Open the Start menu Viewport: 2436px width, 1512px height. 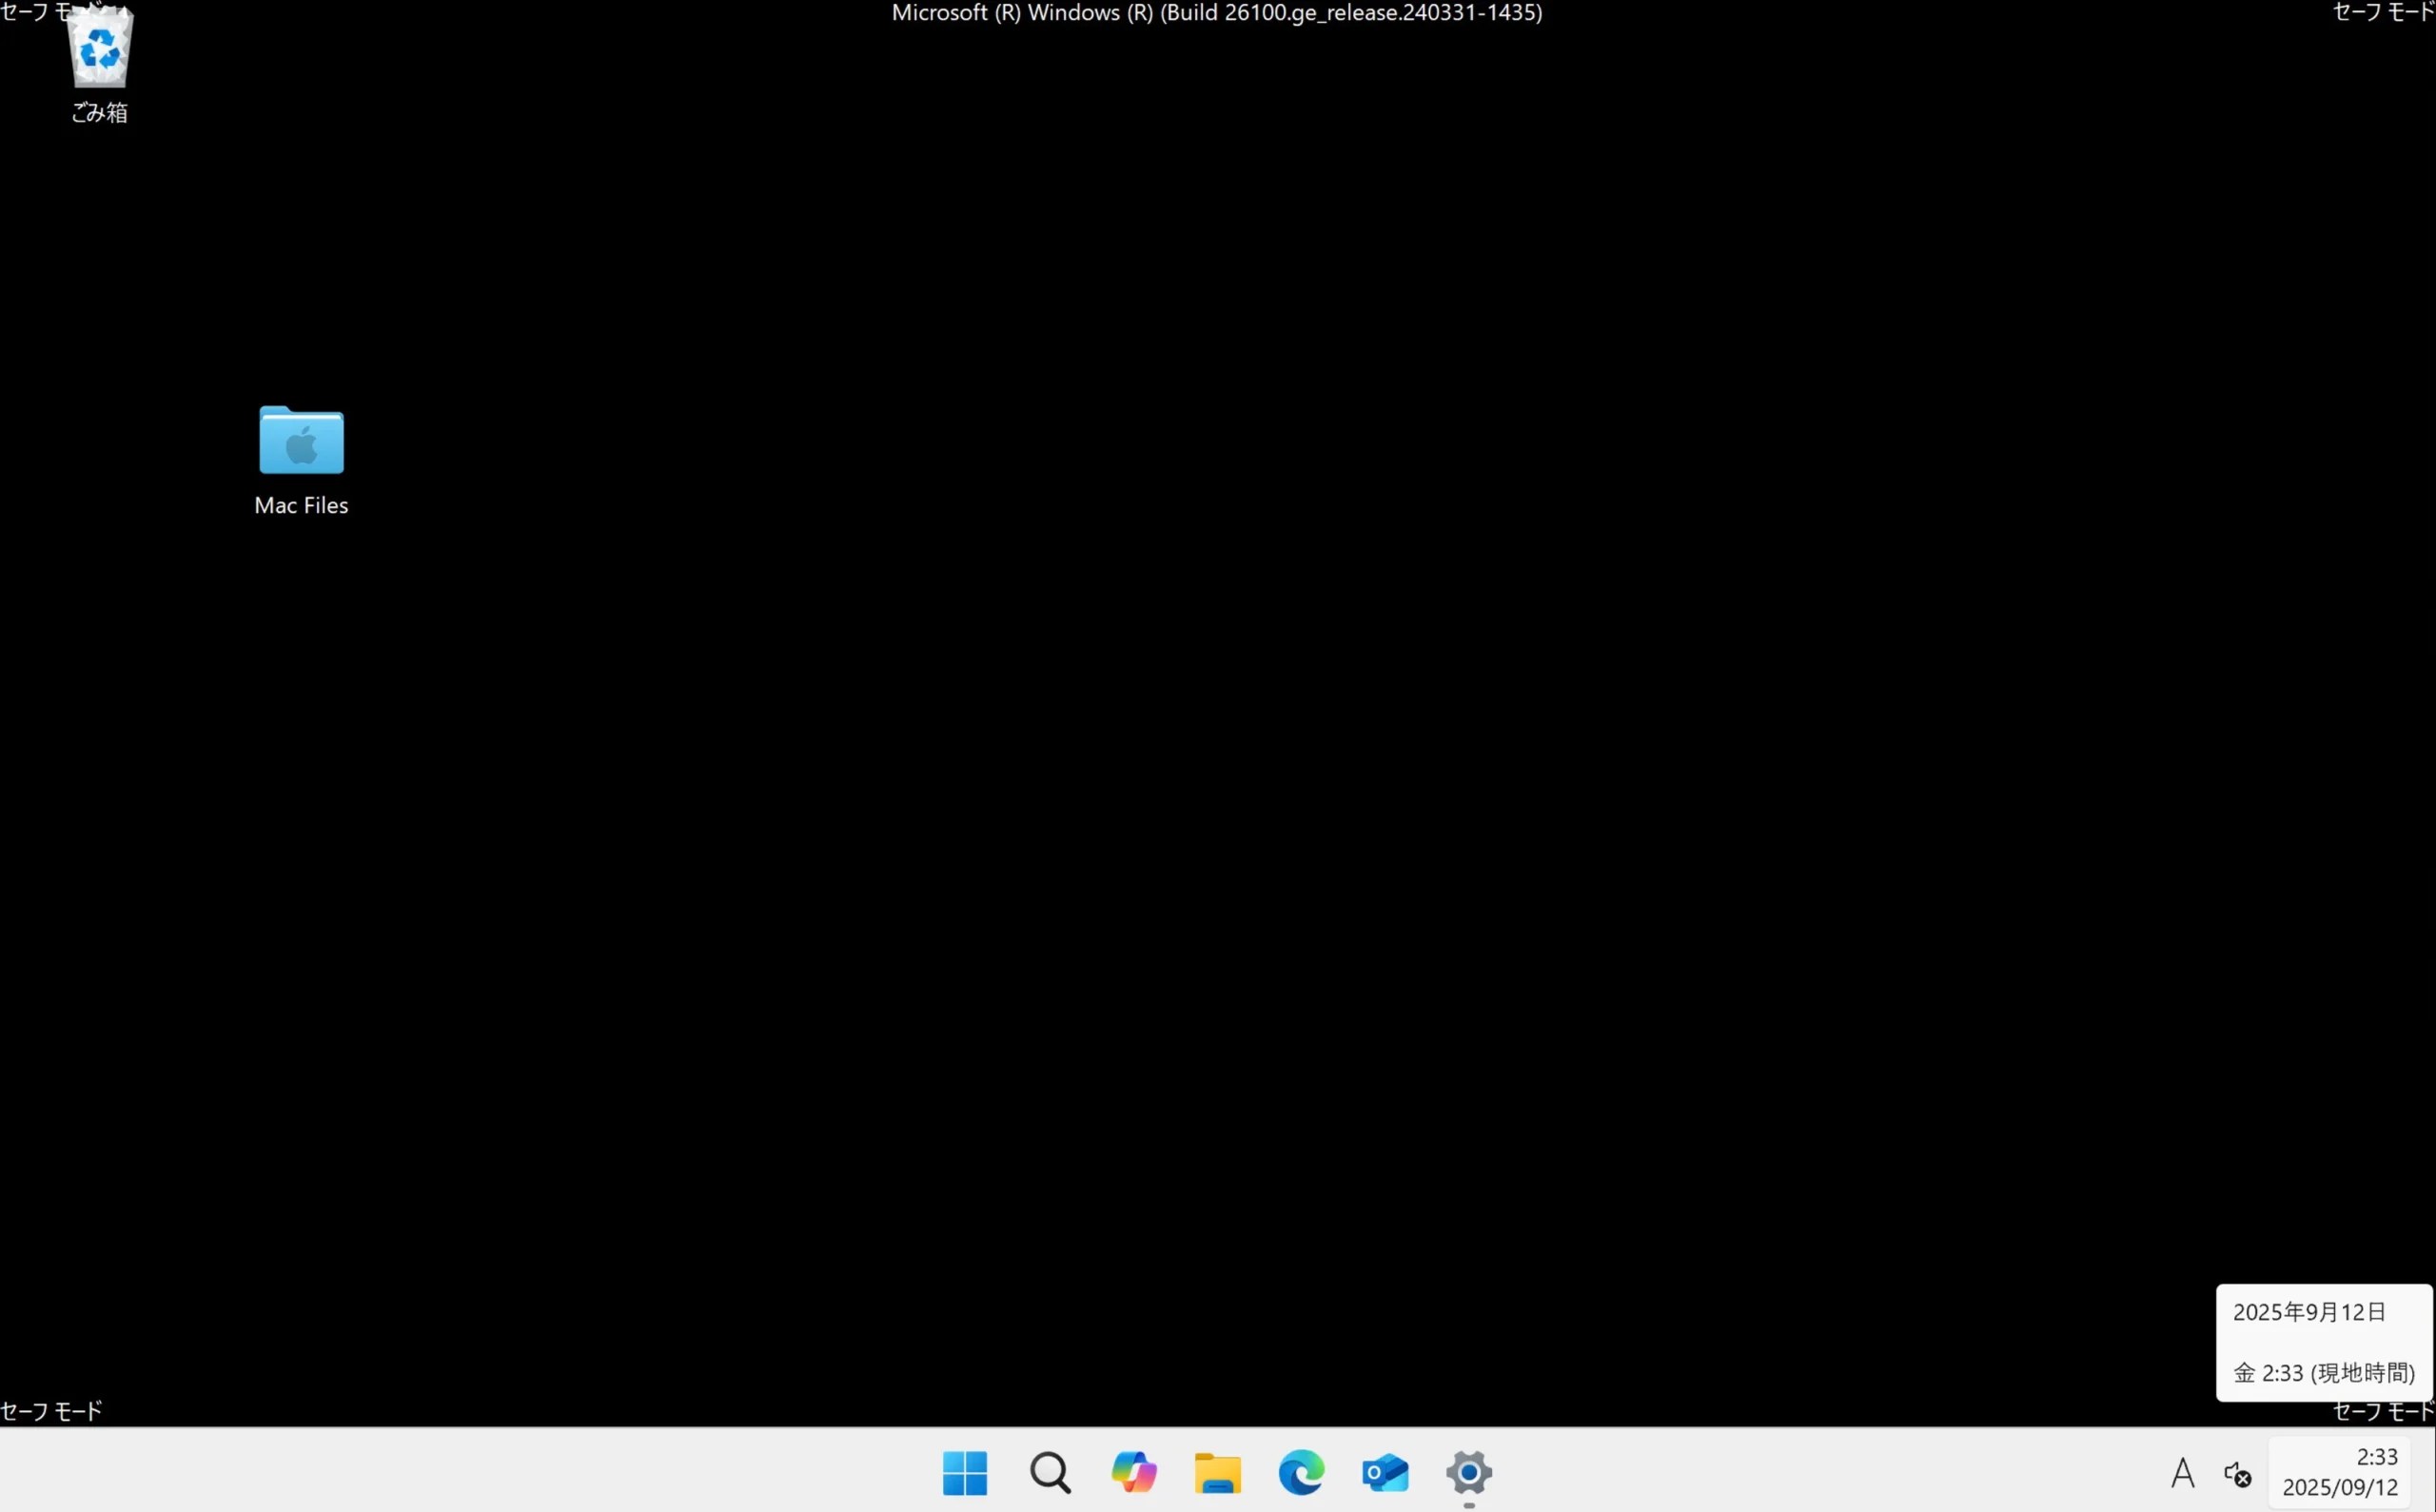pyautogui.click(x=963, y=1473)
